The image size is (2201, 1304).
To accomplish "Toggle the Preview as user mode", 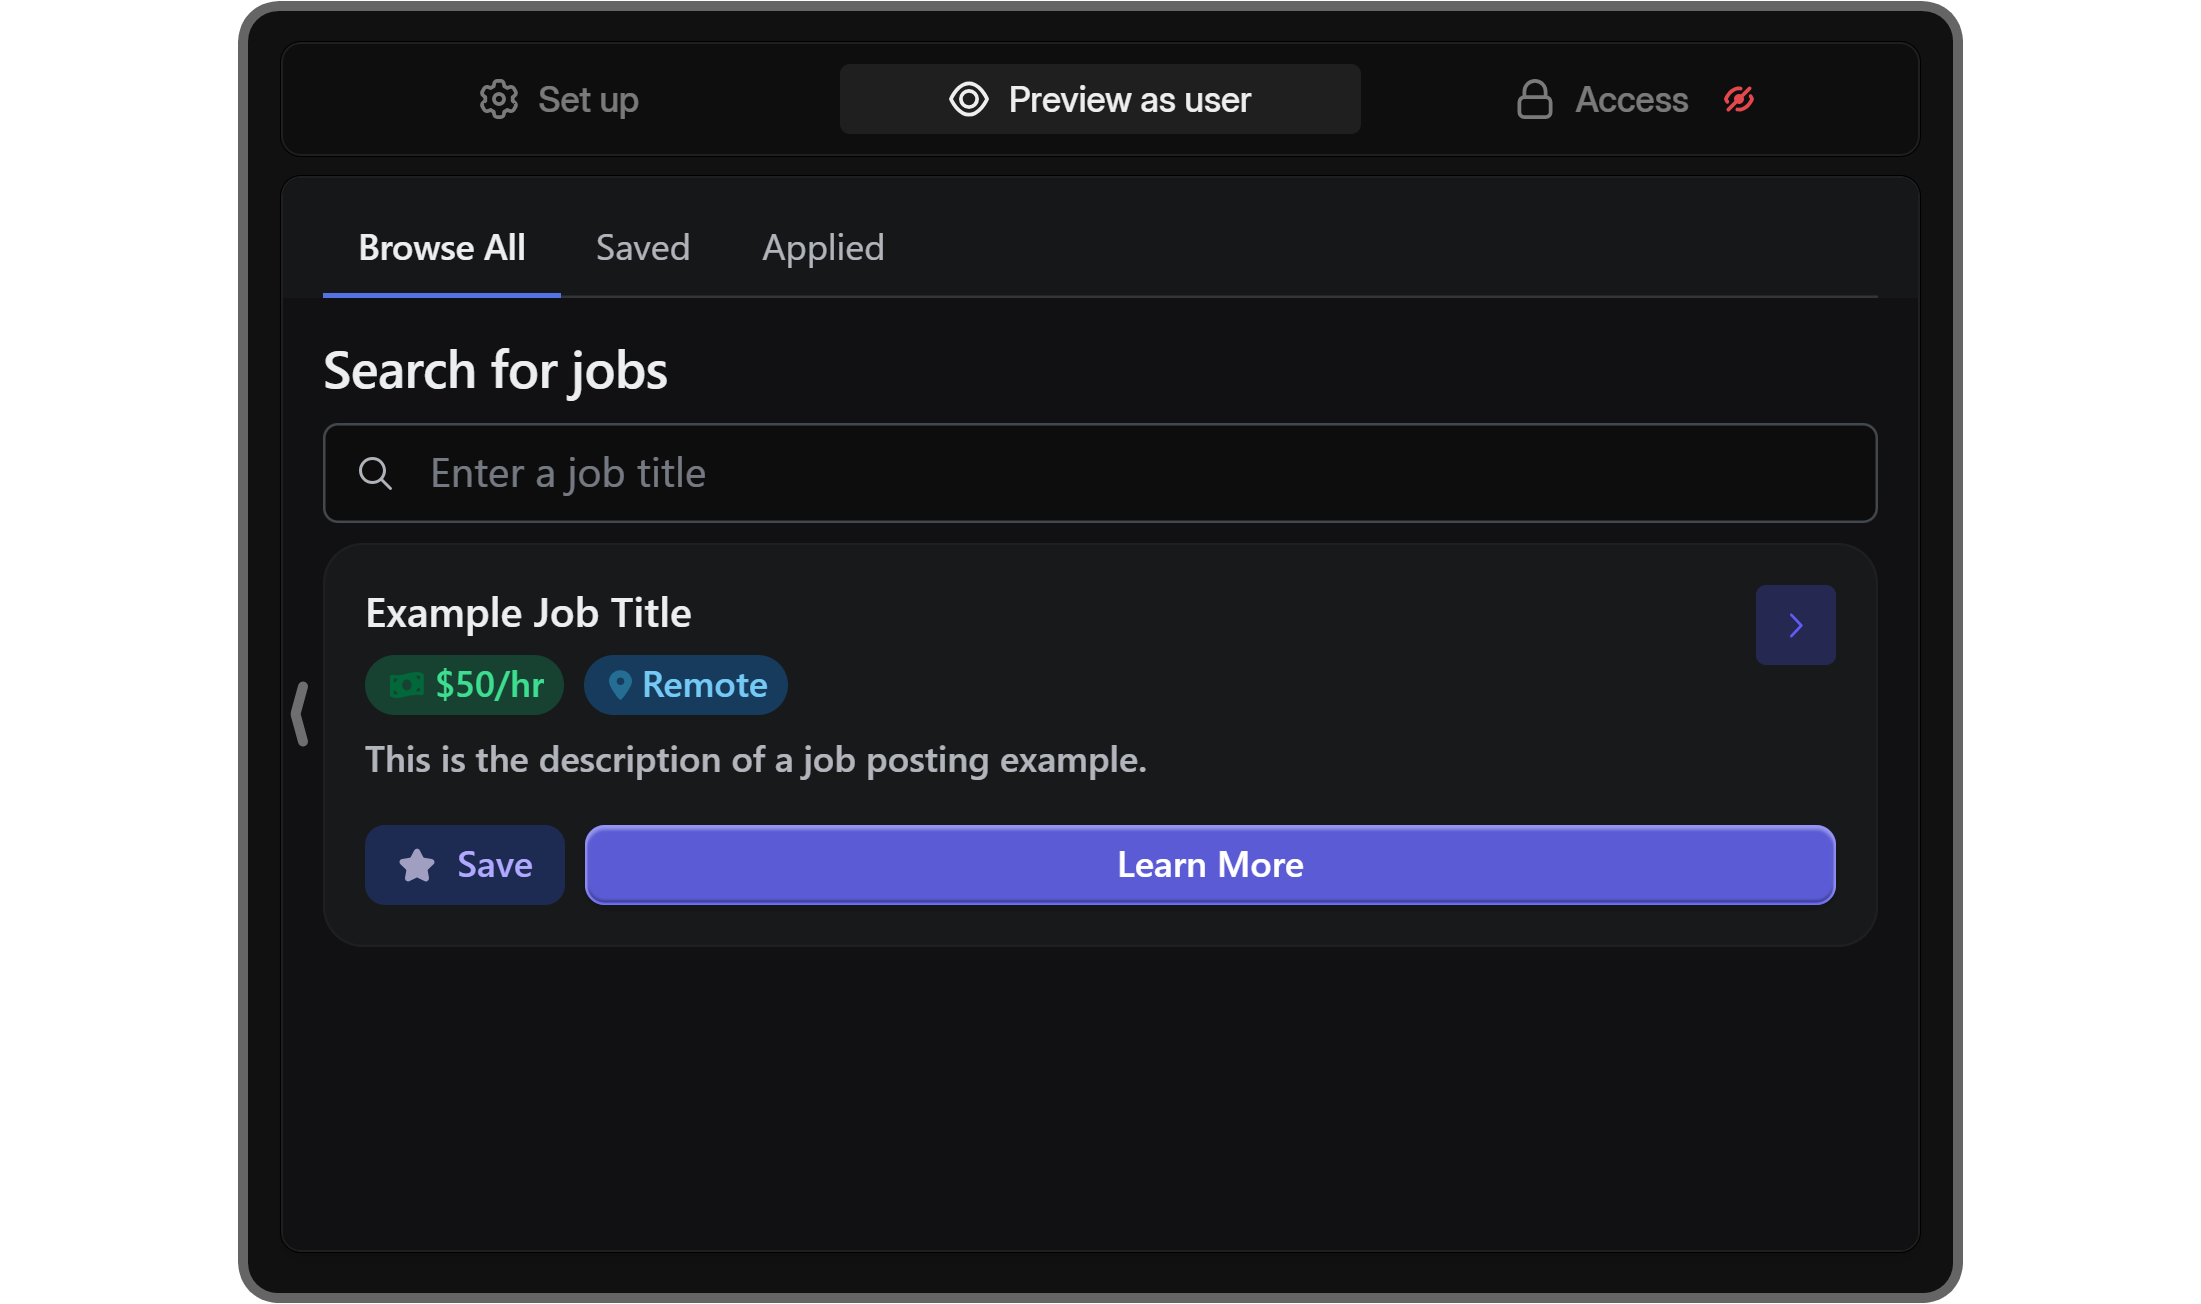I will point(1099,98).
